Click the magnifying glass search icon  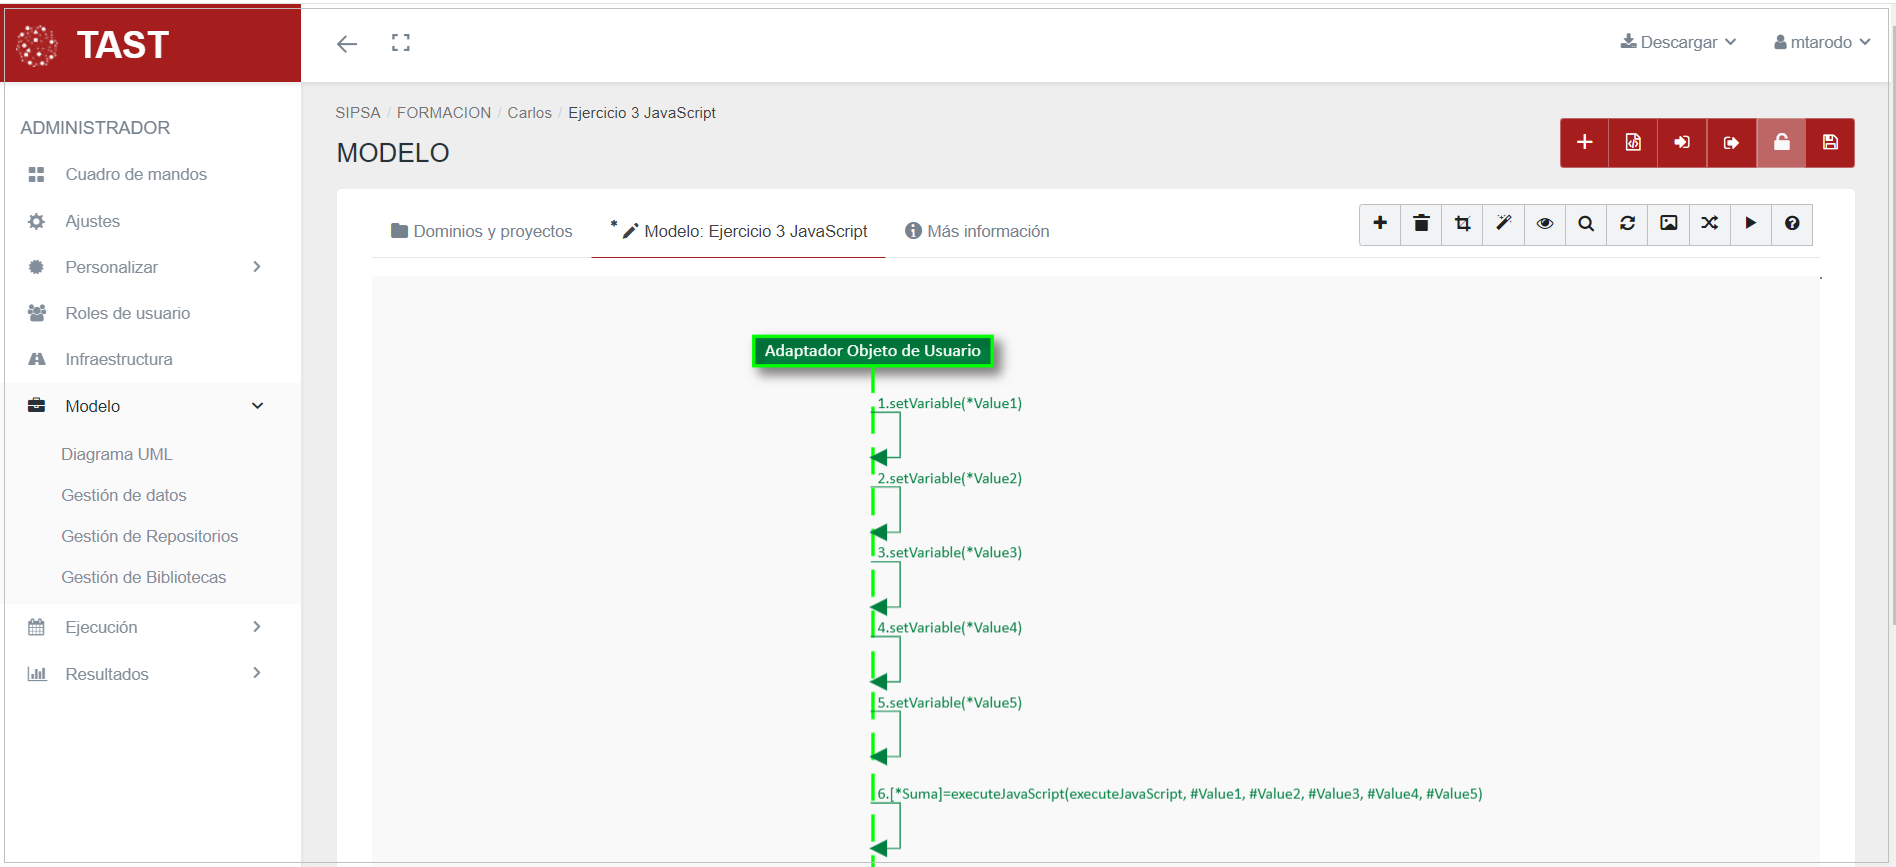coord(1586,224)
